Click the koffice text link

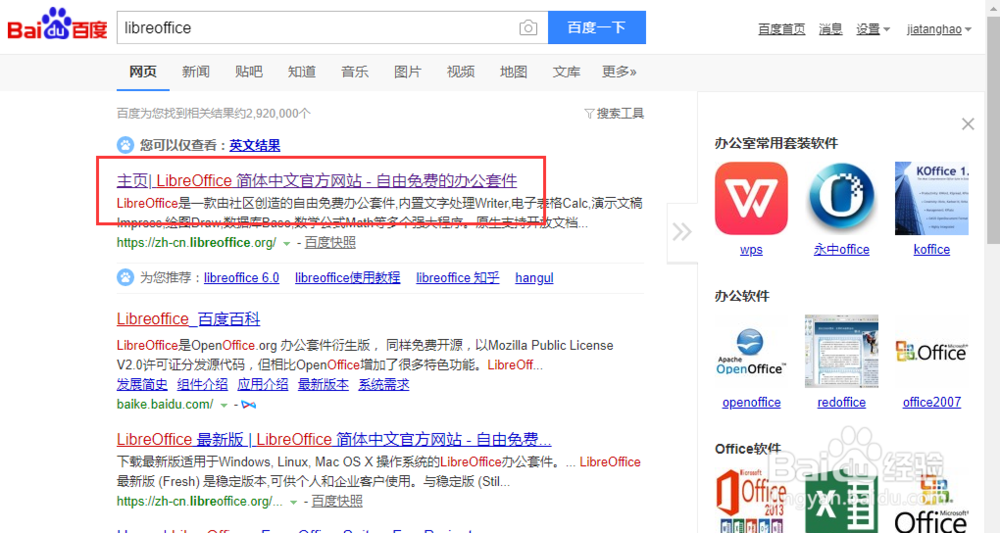pos(931,249)
